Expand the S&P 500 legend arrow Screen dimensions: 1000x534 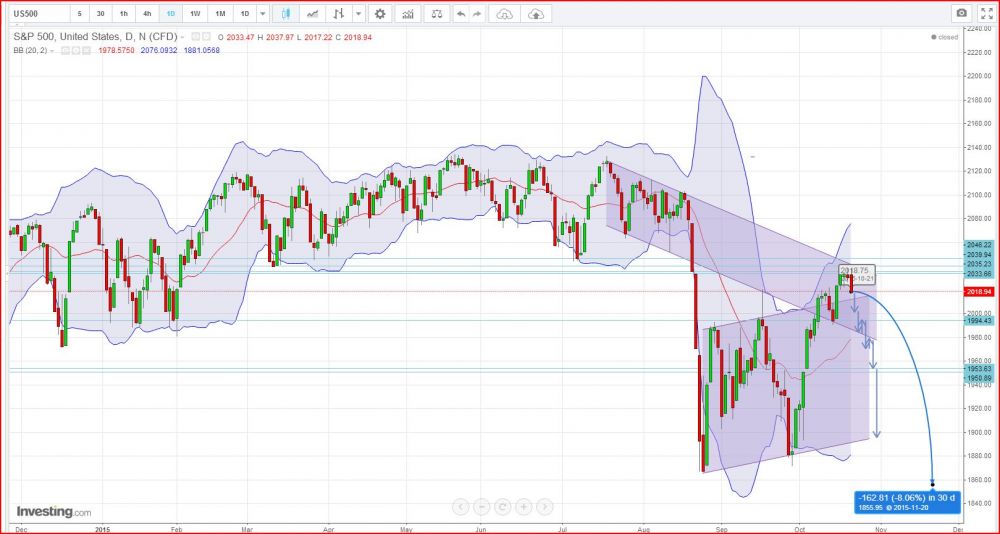[x=183, y=37]
